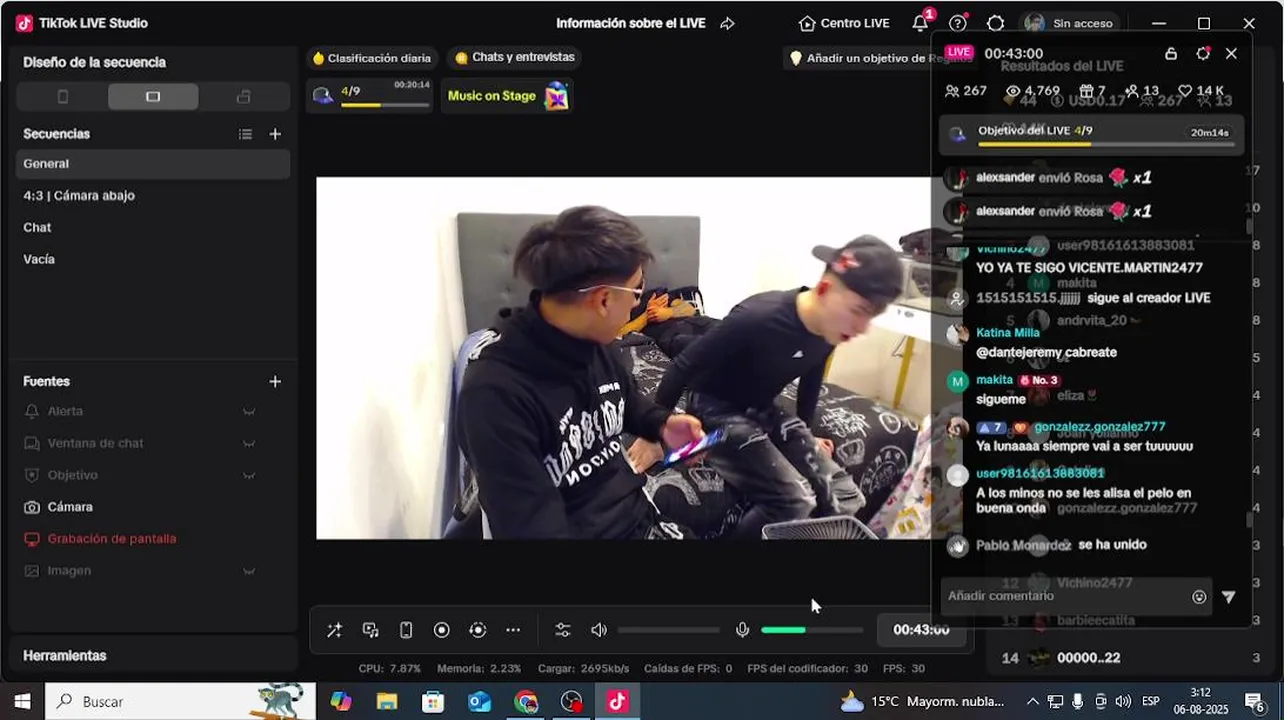Select the Grabación de pantalla source
This screenshot has height=720, width=1284.
[153, 539]
